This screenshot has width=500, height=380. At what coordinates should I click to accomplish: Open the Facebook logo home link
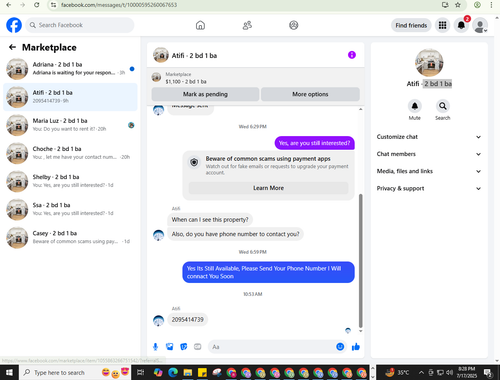pos(14,25)
